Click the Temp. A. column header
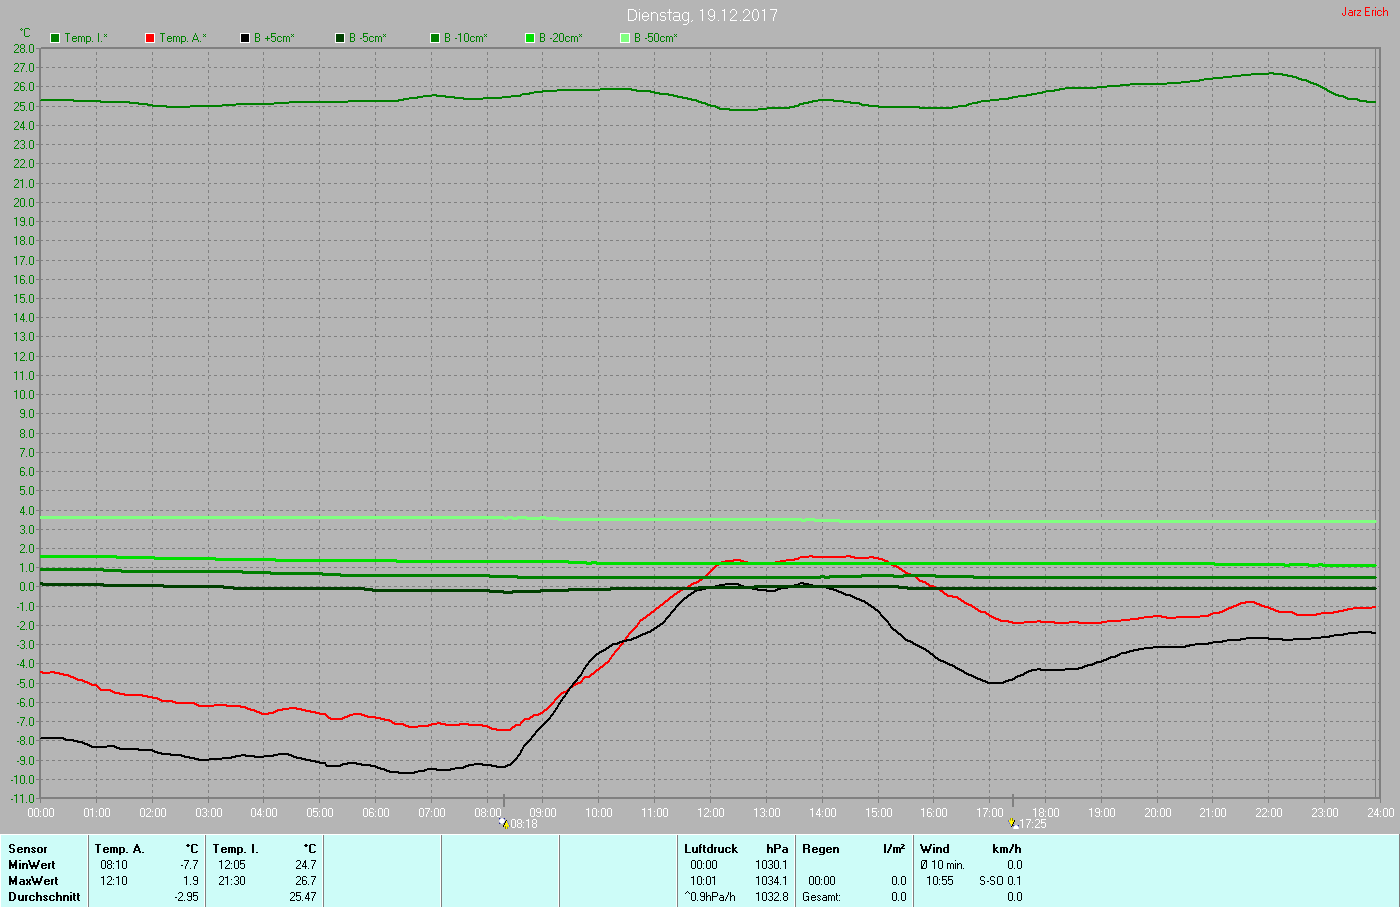The height and width of the screenshot is (907, 1400). (x=120, y=849)
